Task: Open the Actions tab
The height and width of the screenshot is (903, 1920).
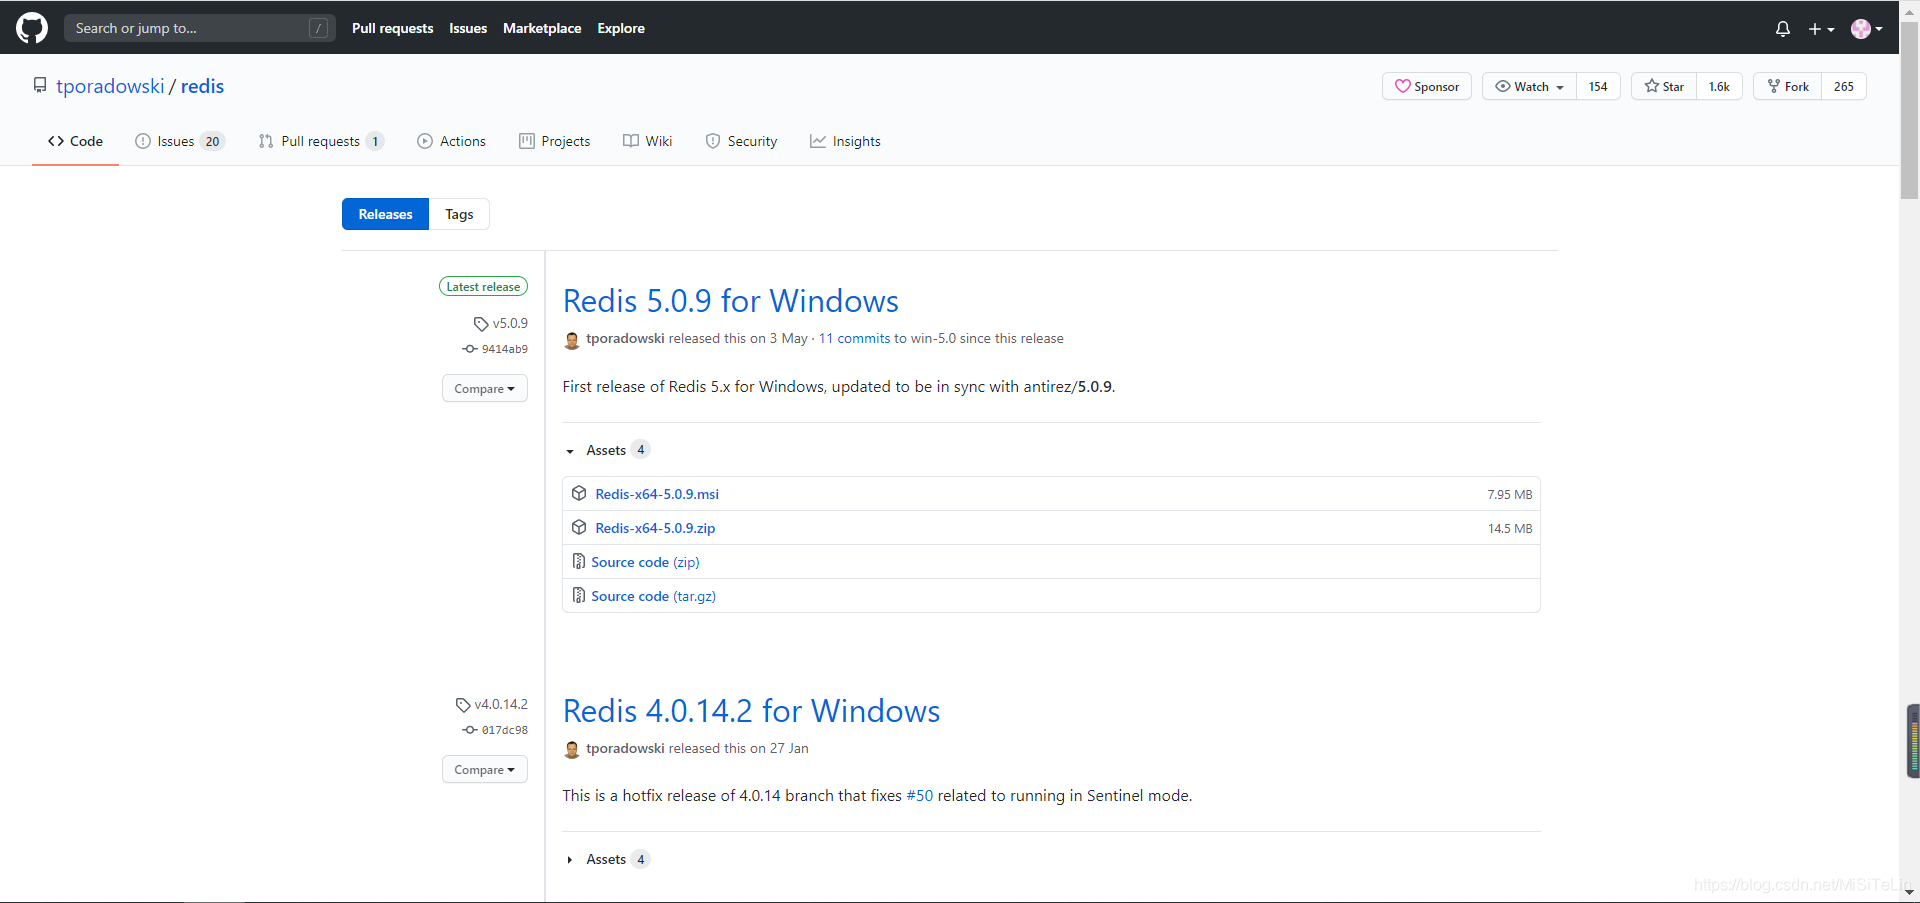Action: [x=451, y=141]
